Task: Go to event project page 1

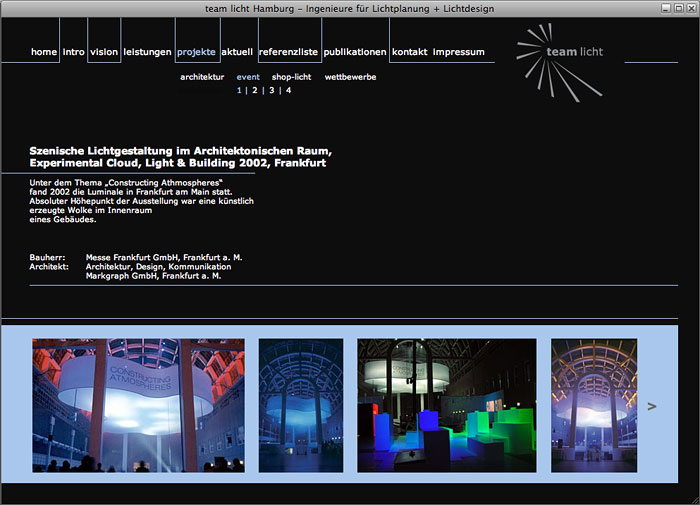Action: 239,90
